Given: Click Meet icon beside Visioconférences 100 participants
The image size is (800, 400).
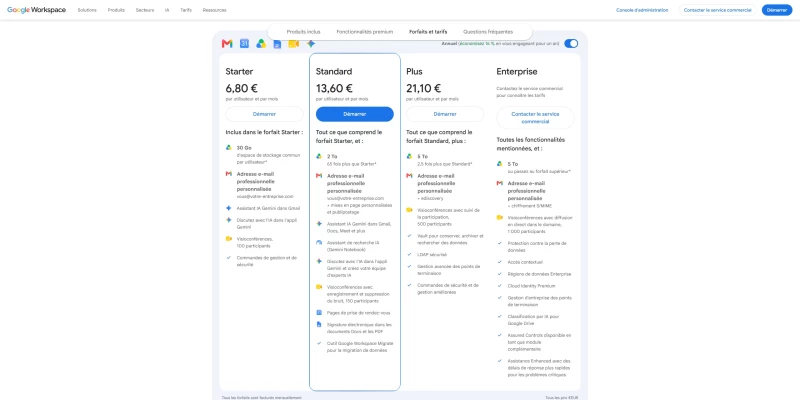Looking at the screenshot, I should tap(229, 239).
